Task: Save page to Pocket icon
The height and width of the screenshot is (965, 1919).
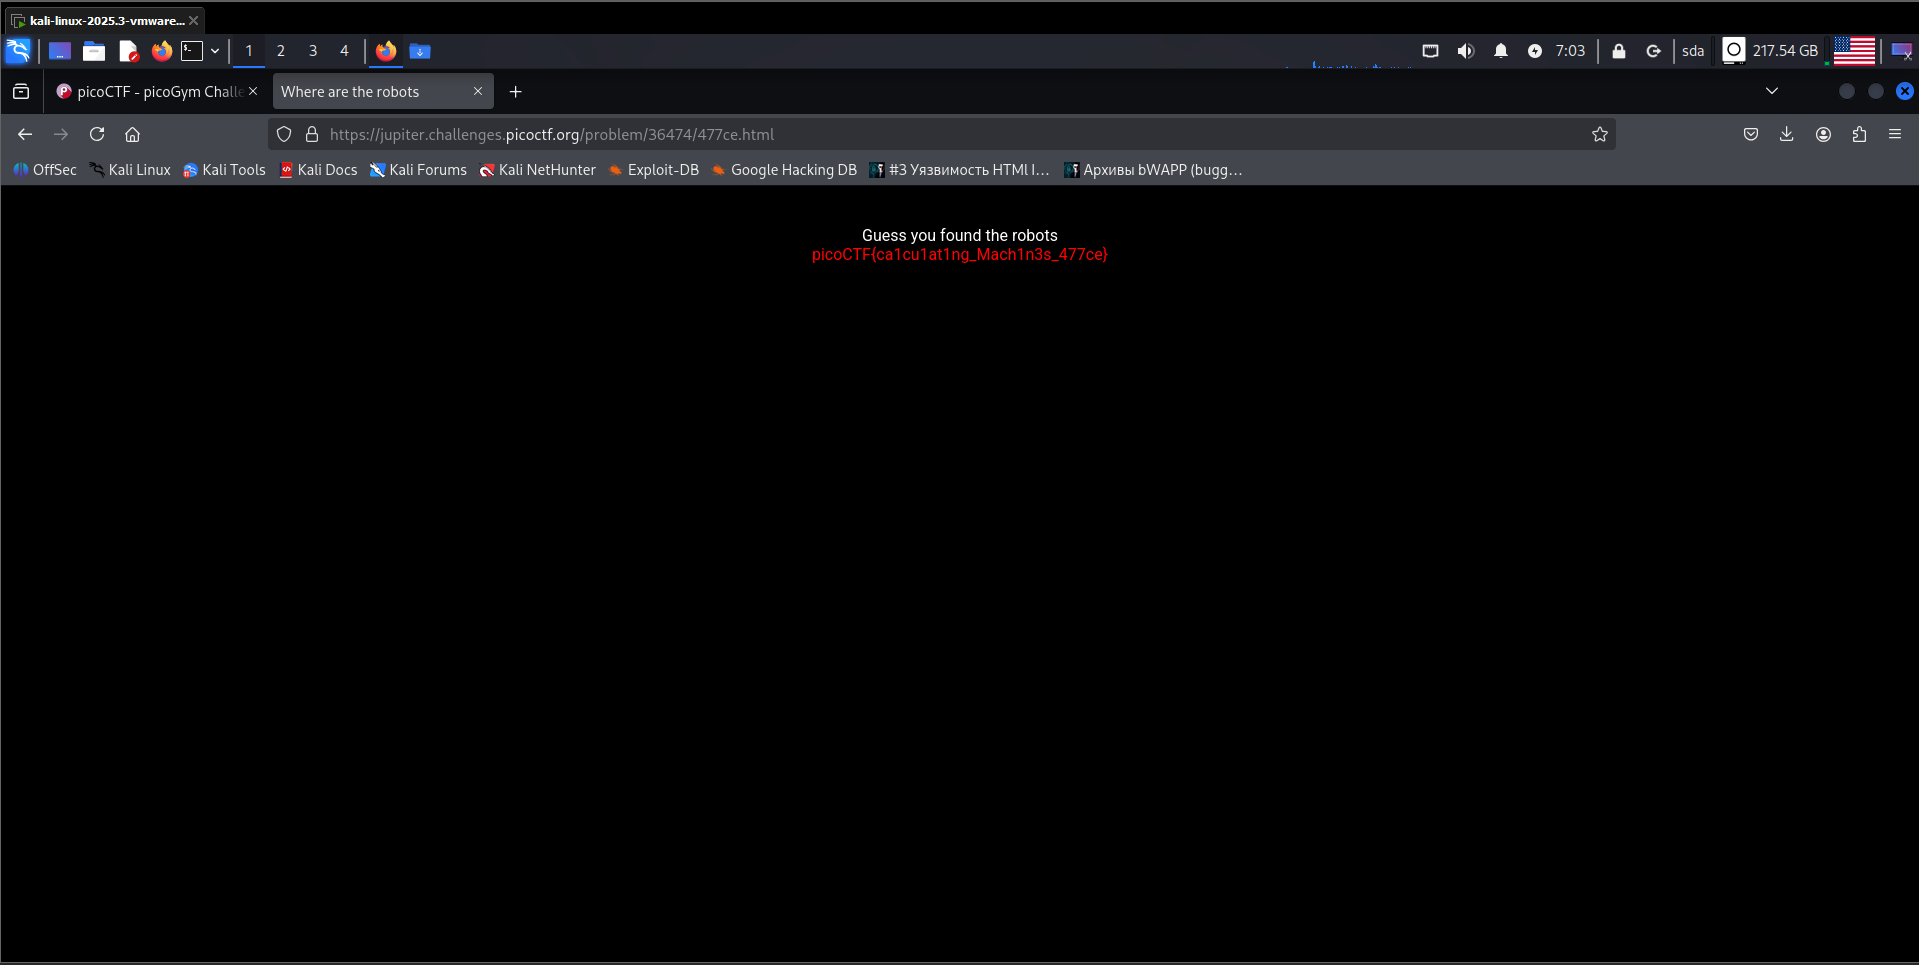Action: coord(1750,134)
